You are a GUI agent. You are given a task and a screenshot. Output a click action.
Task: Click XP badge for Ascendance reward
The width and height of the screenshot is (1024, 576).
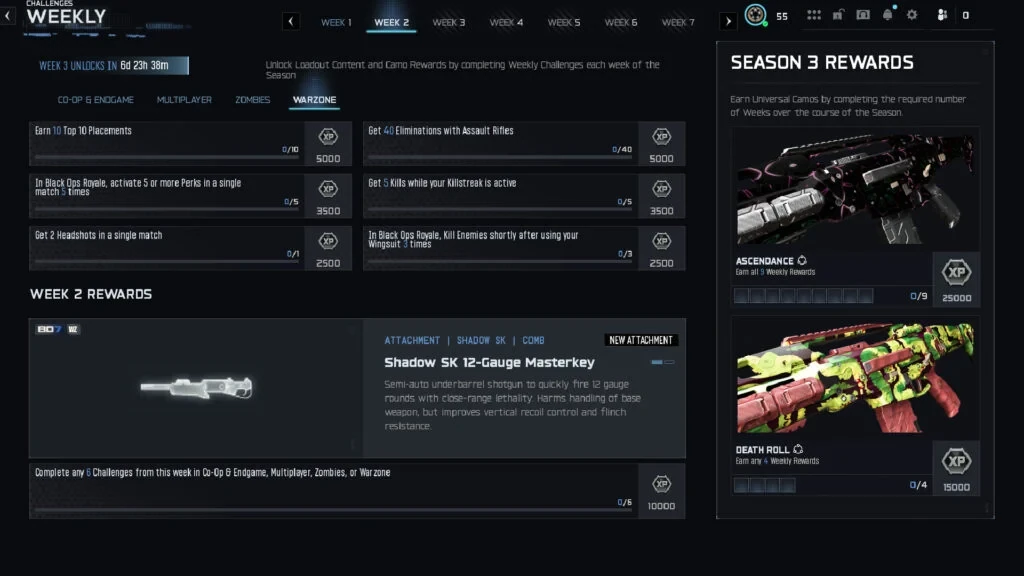(955, 278)
